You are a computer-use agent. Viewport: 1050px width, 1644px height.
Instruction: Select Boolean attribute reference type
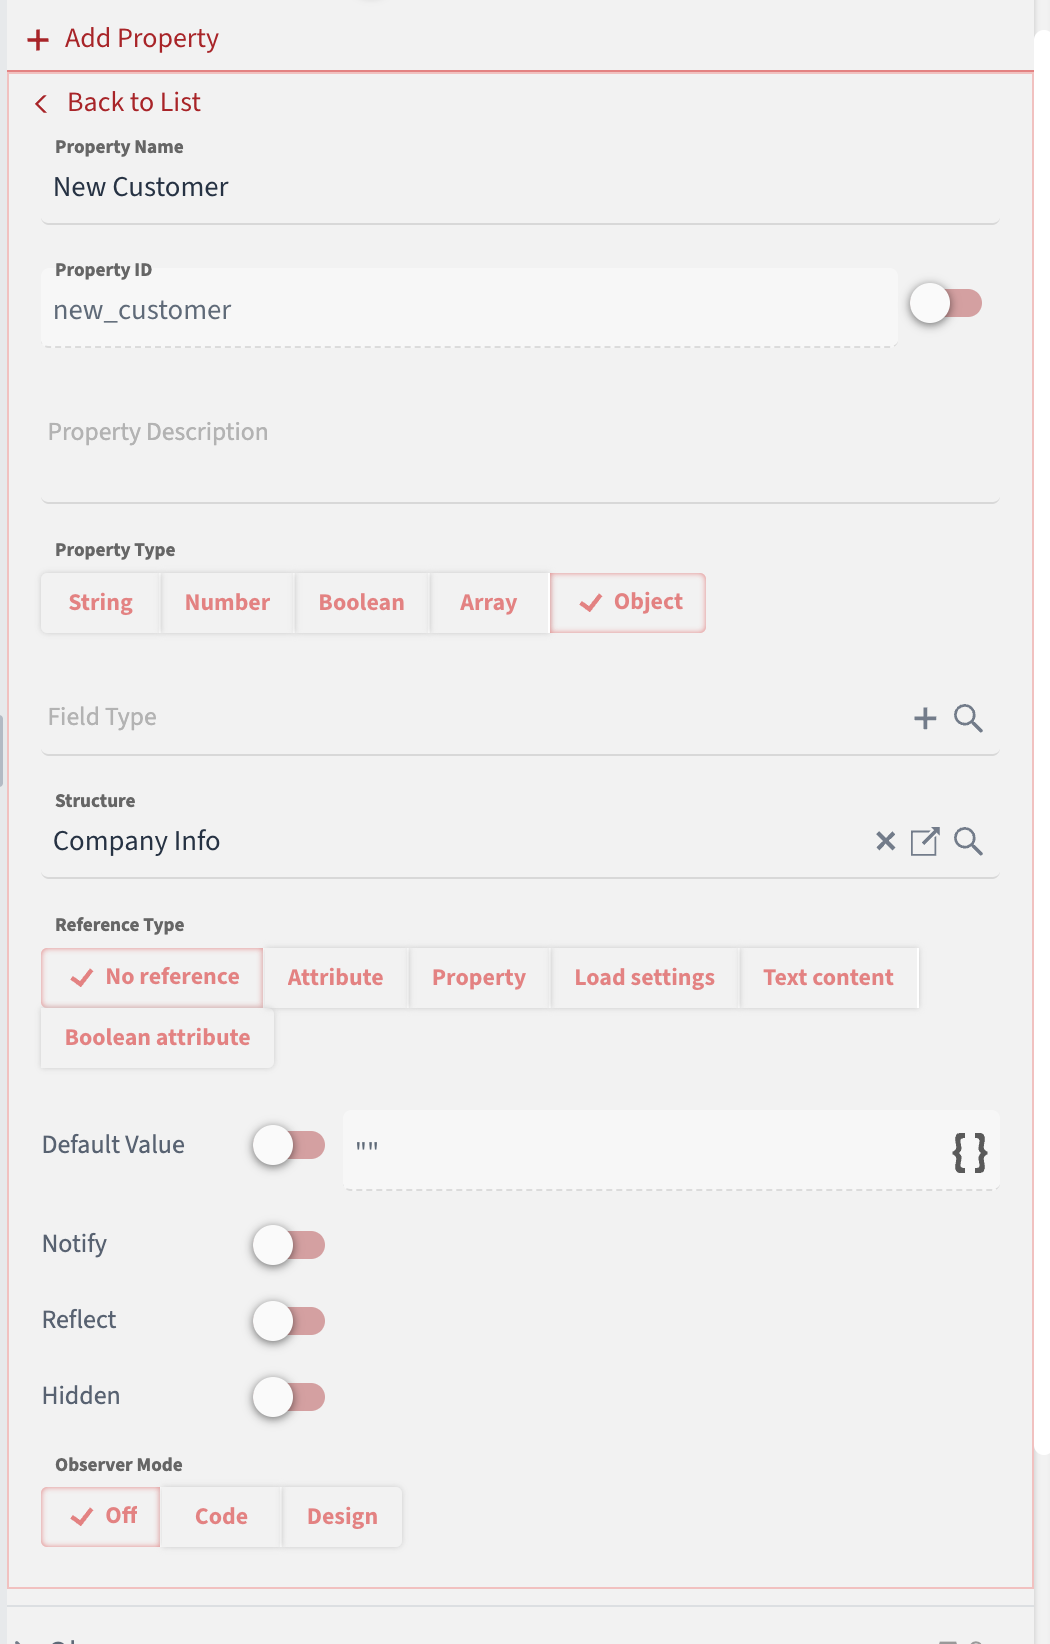[x=157, y=1037]
